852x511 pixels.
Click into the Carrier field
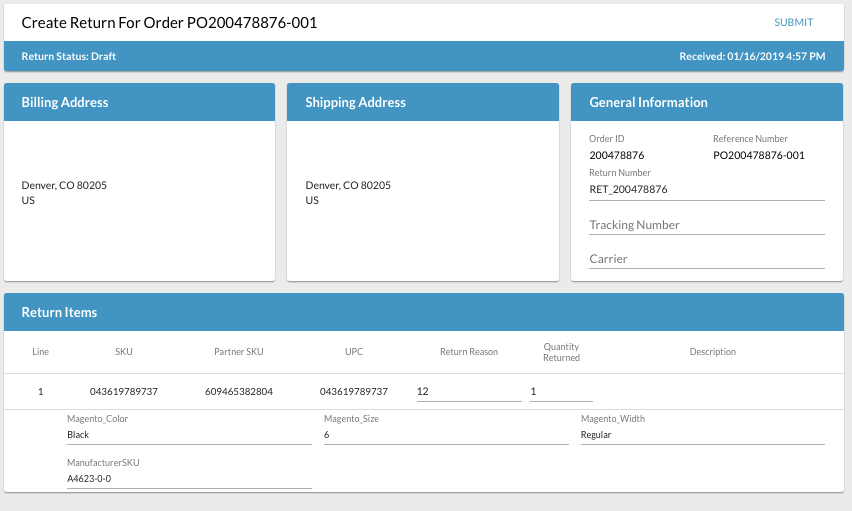[x=706, y=259]
